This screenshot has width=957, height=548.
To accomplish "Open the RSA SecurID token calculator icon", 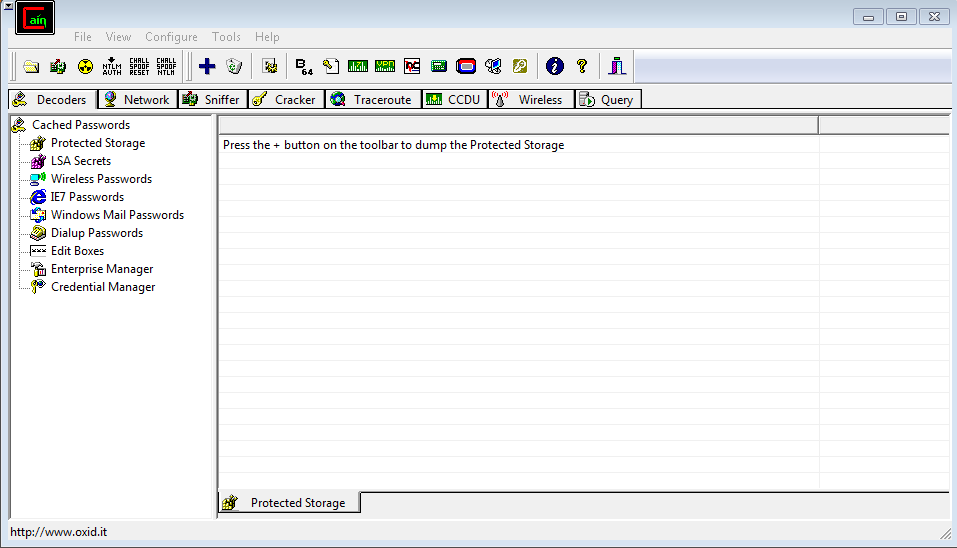I will tap(466, 66).
